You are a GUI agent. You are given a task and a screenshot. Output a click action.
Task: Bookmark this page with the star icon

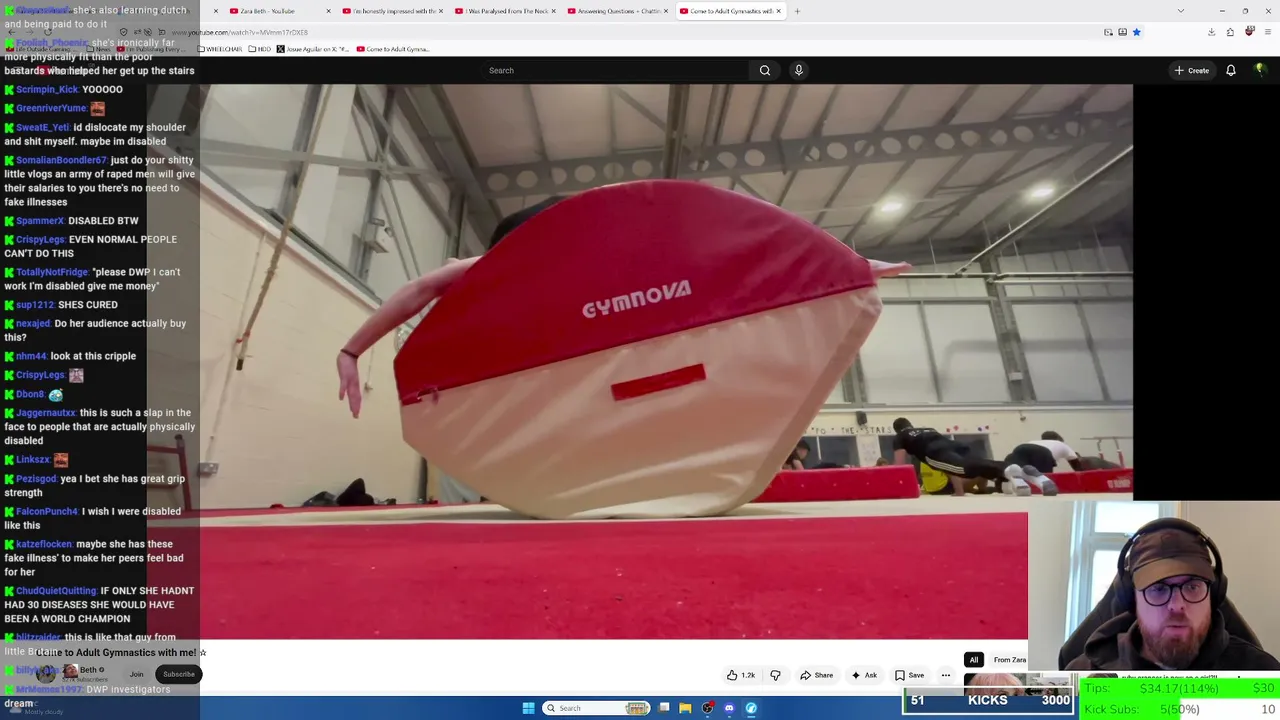[x=1136, y=32]
